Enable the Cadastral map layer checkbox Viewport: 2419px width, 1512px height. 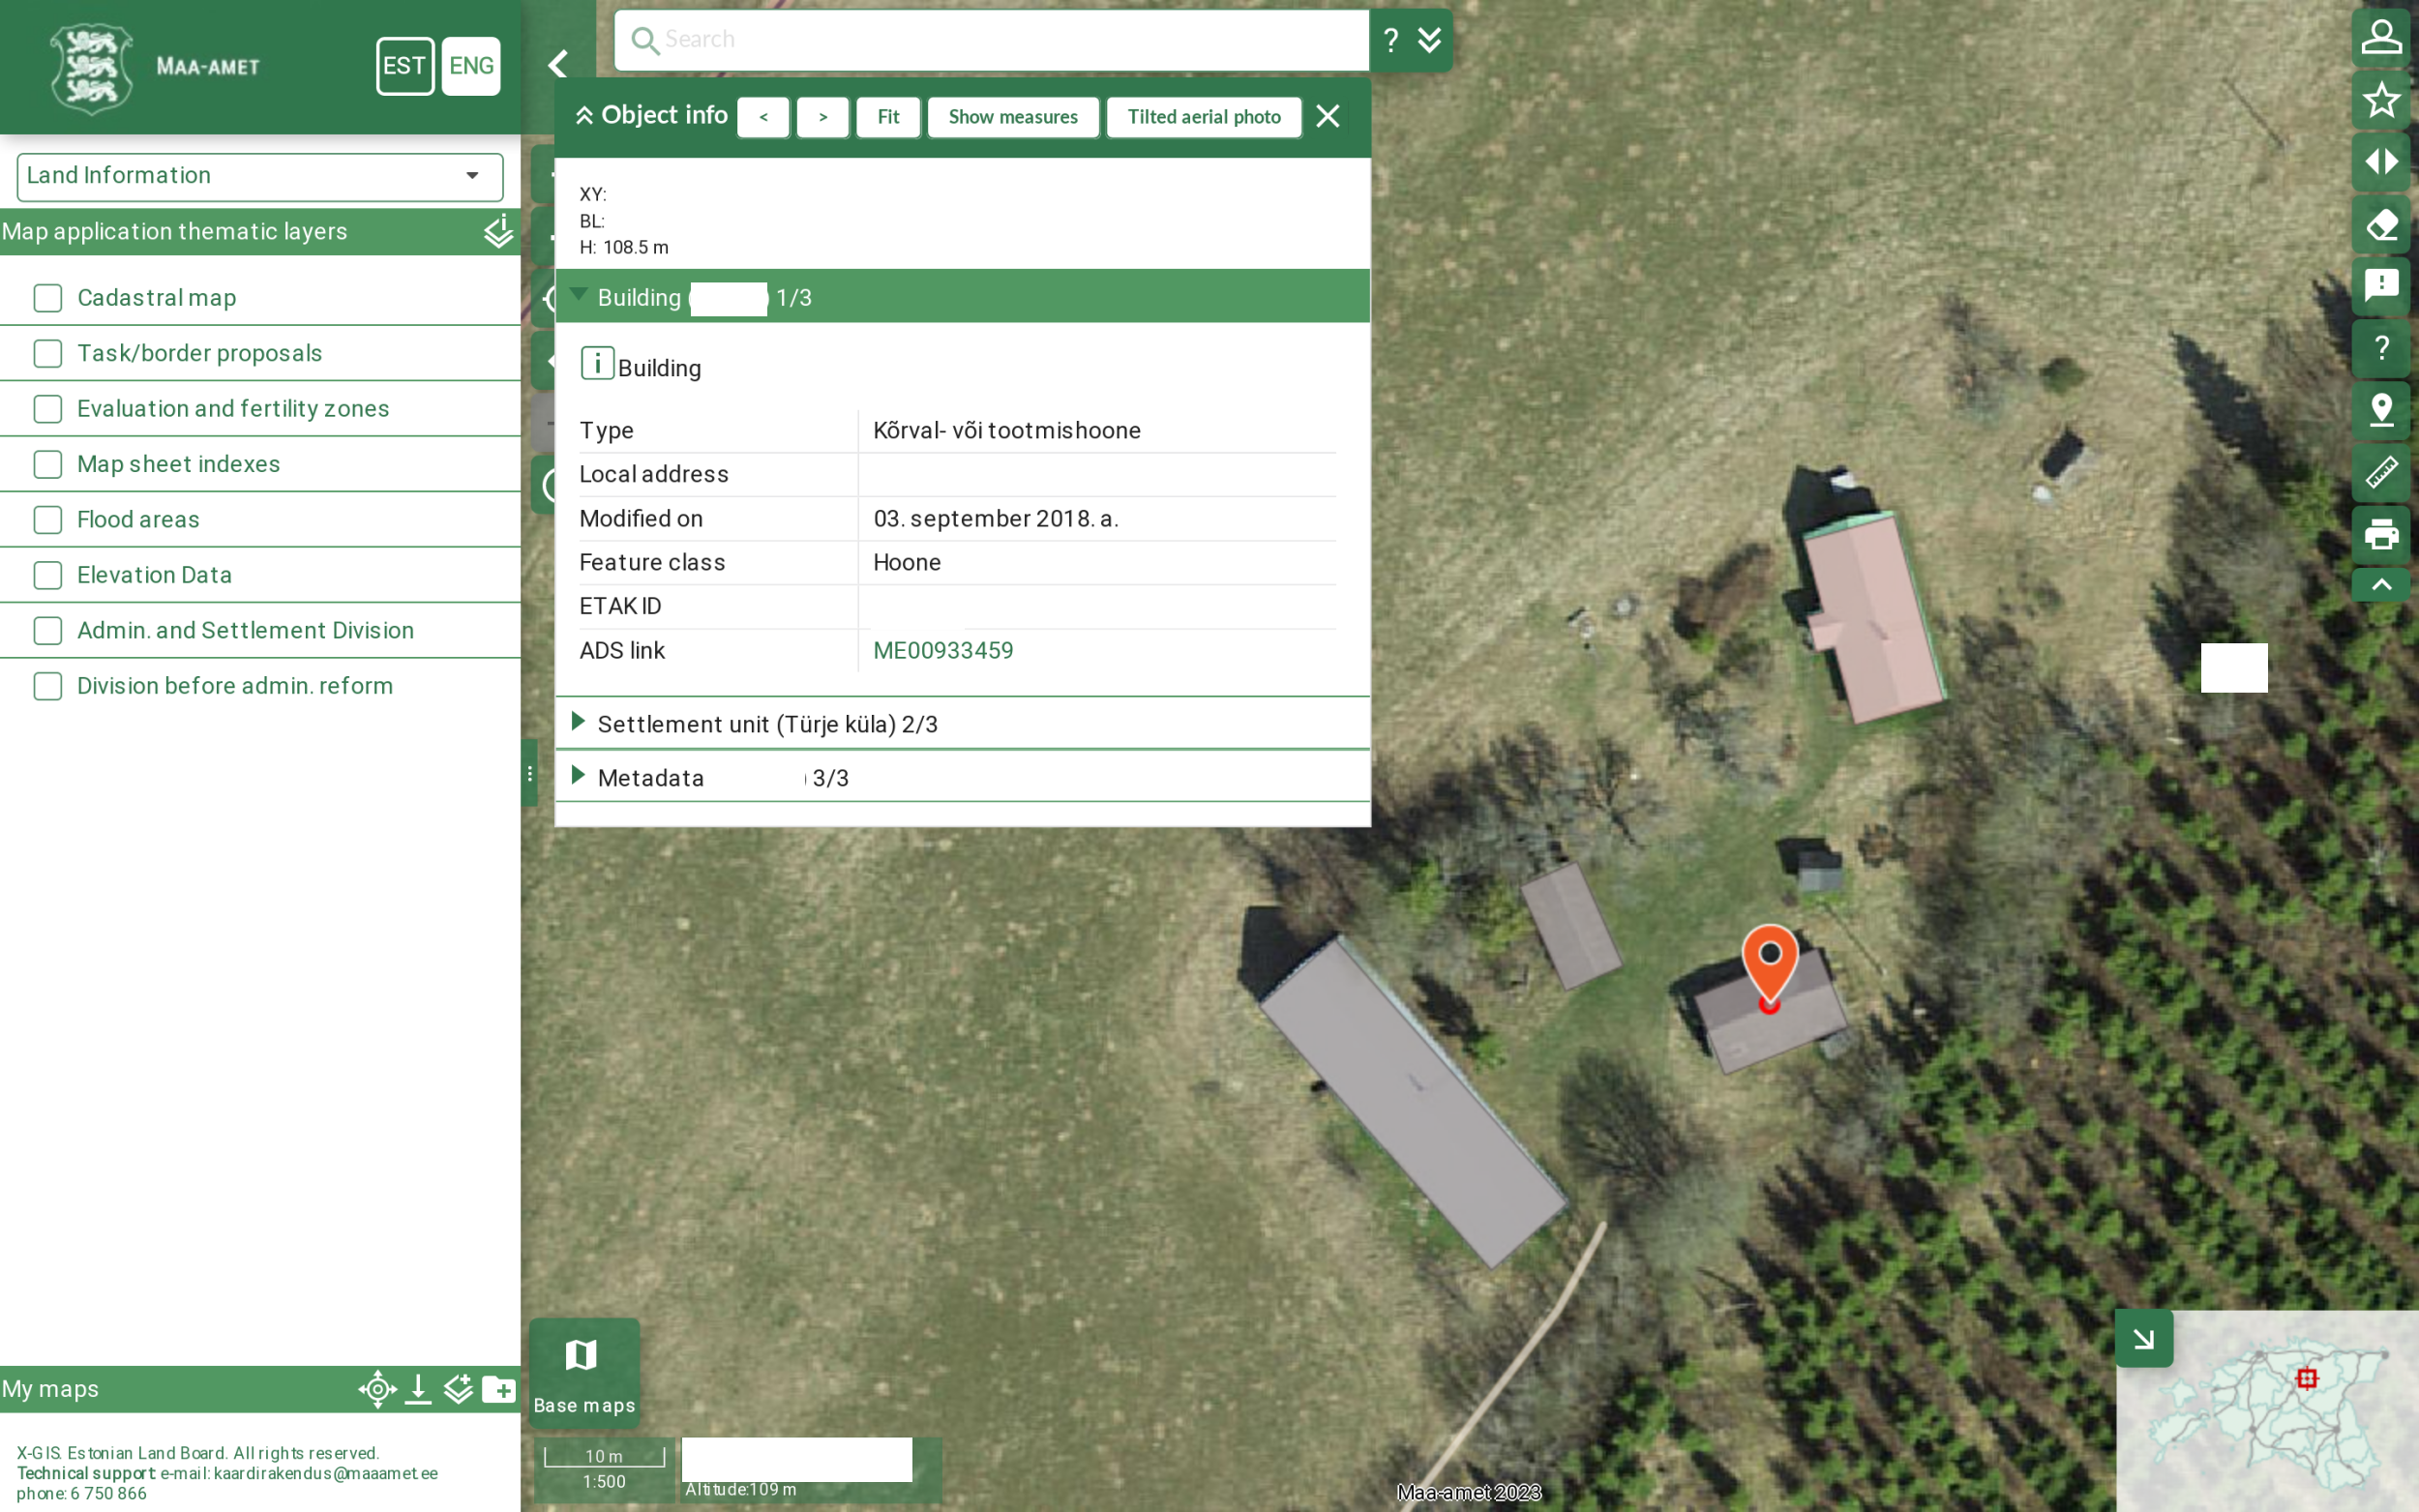[48, 298]
